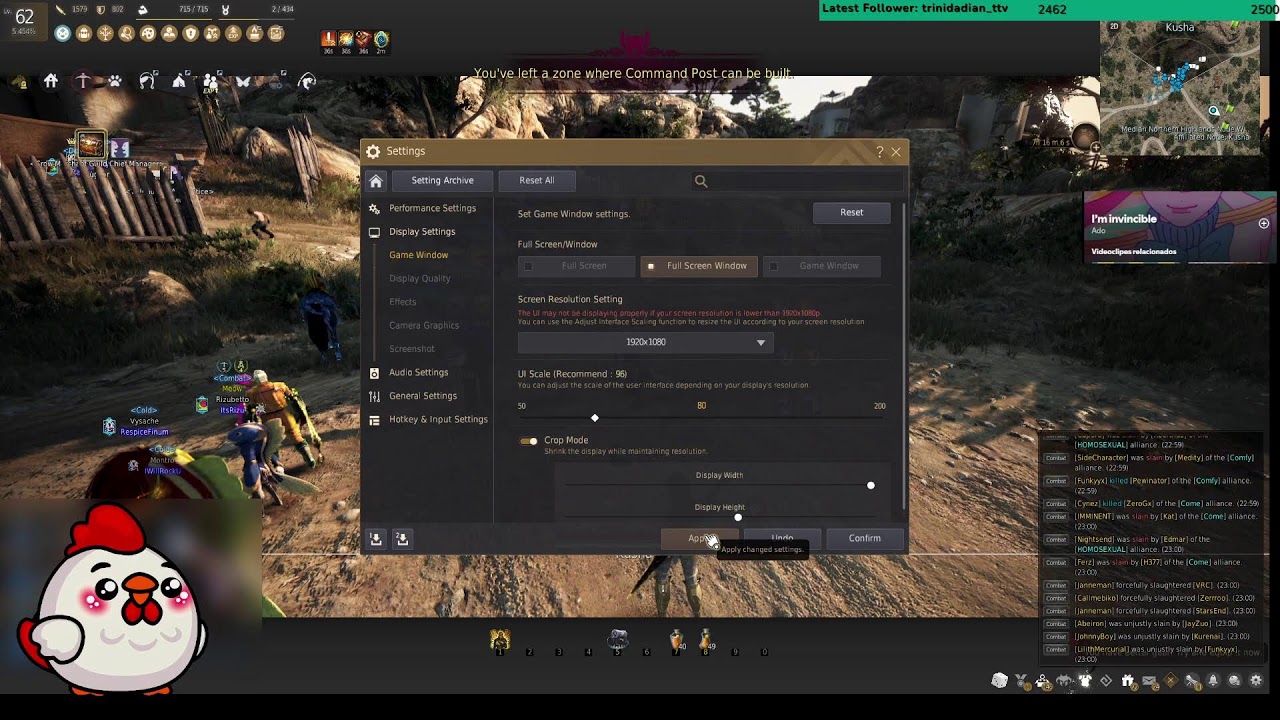
Task: Click the campfire round icon in top bar
Action: [x=254, y=33]
